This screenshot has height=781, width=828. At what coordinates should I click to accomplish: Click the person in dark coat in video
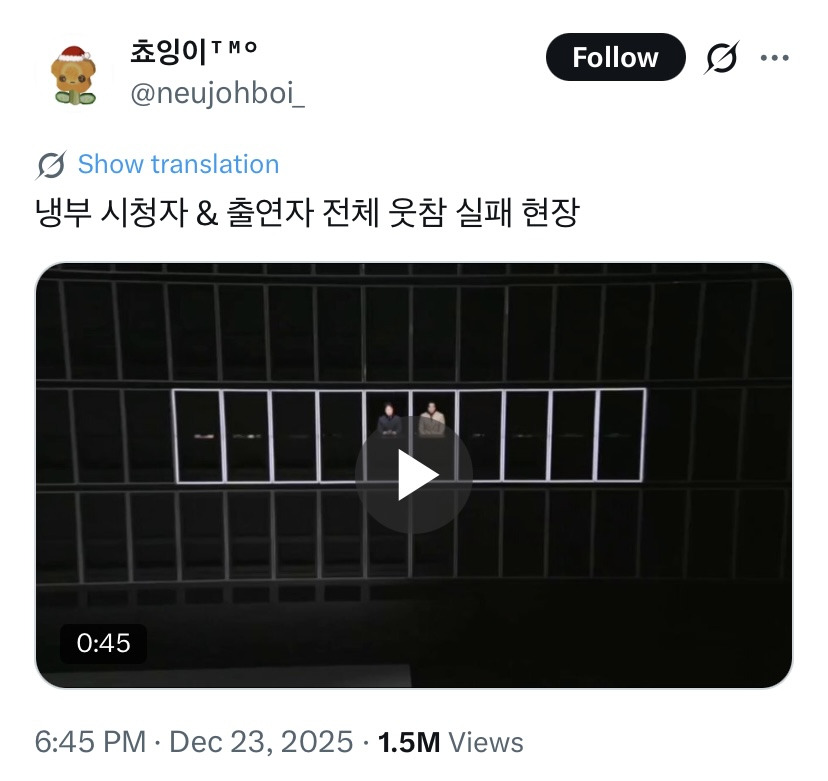389,420
